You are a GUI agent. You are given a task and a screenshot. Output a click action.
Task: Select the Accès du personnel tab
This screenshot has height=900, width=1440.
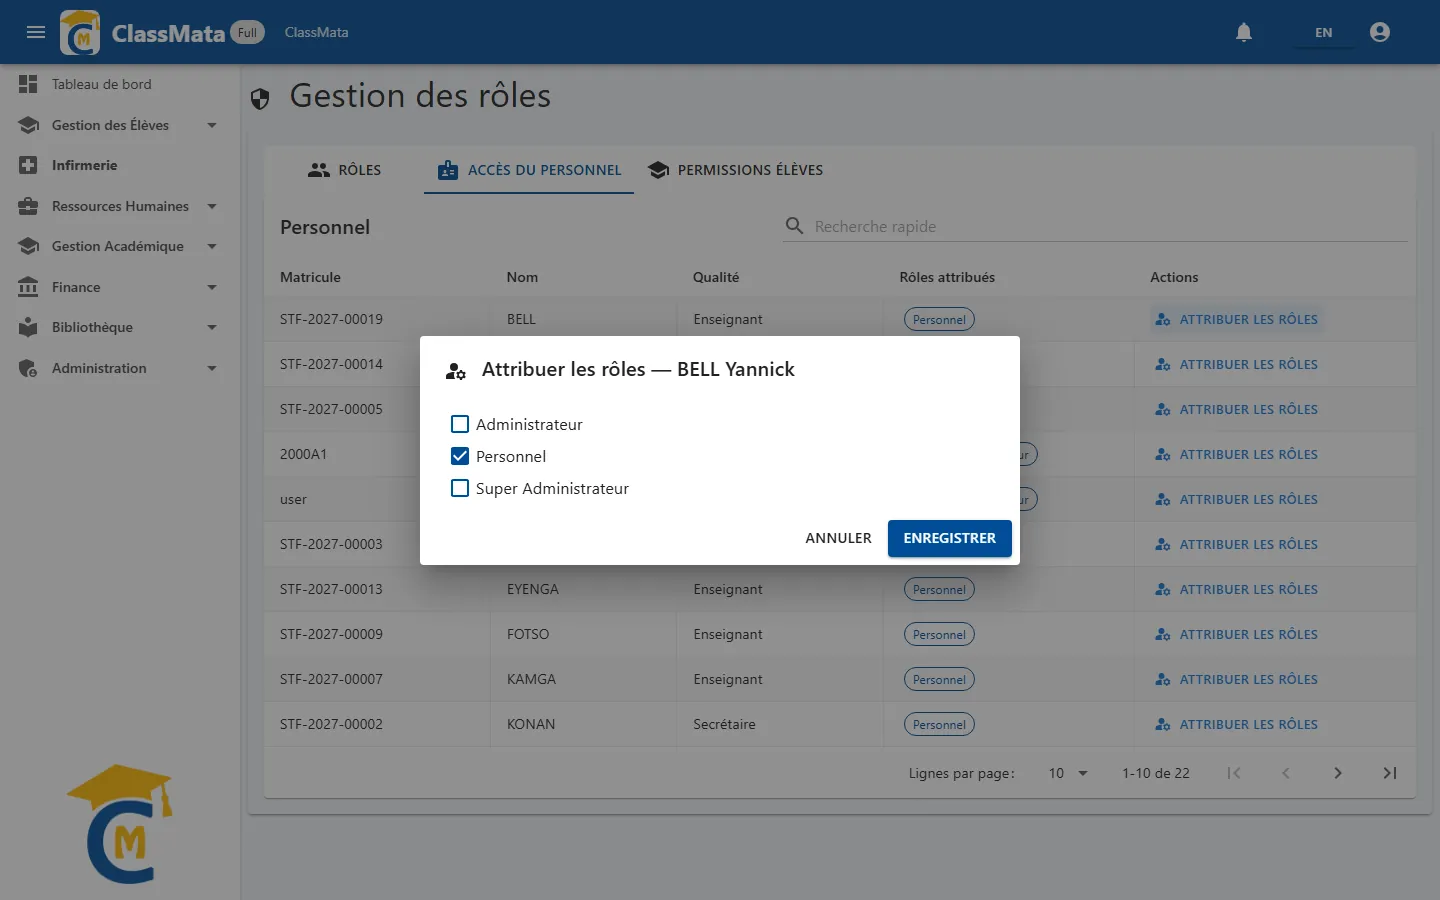pyautogui.click(x=529, y=170)
